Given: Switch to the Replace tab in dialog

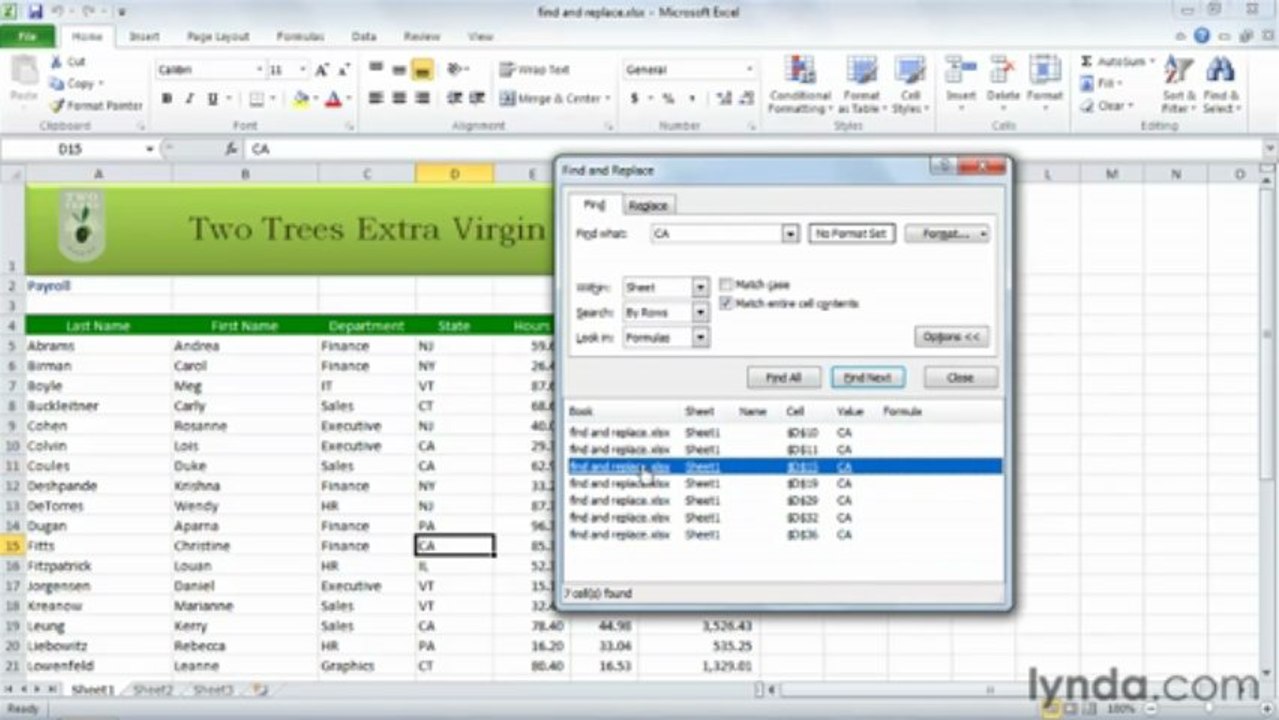Looking at the screenshot, I should tap(648, 205).
